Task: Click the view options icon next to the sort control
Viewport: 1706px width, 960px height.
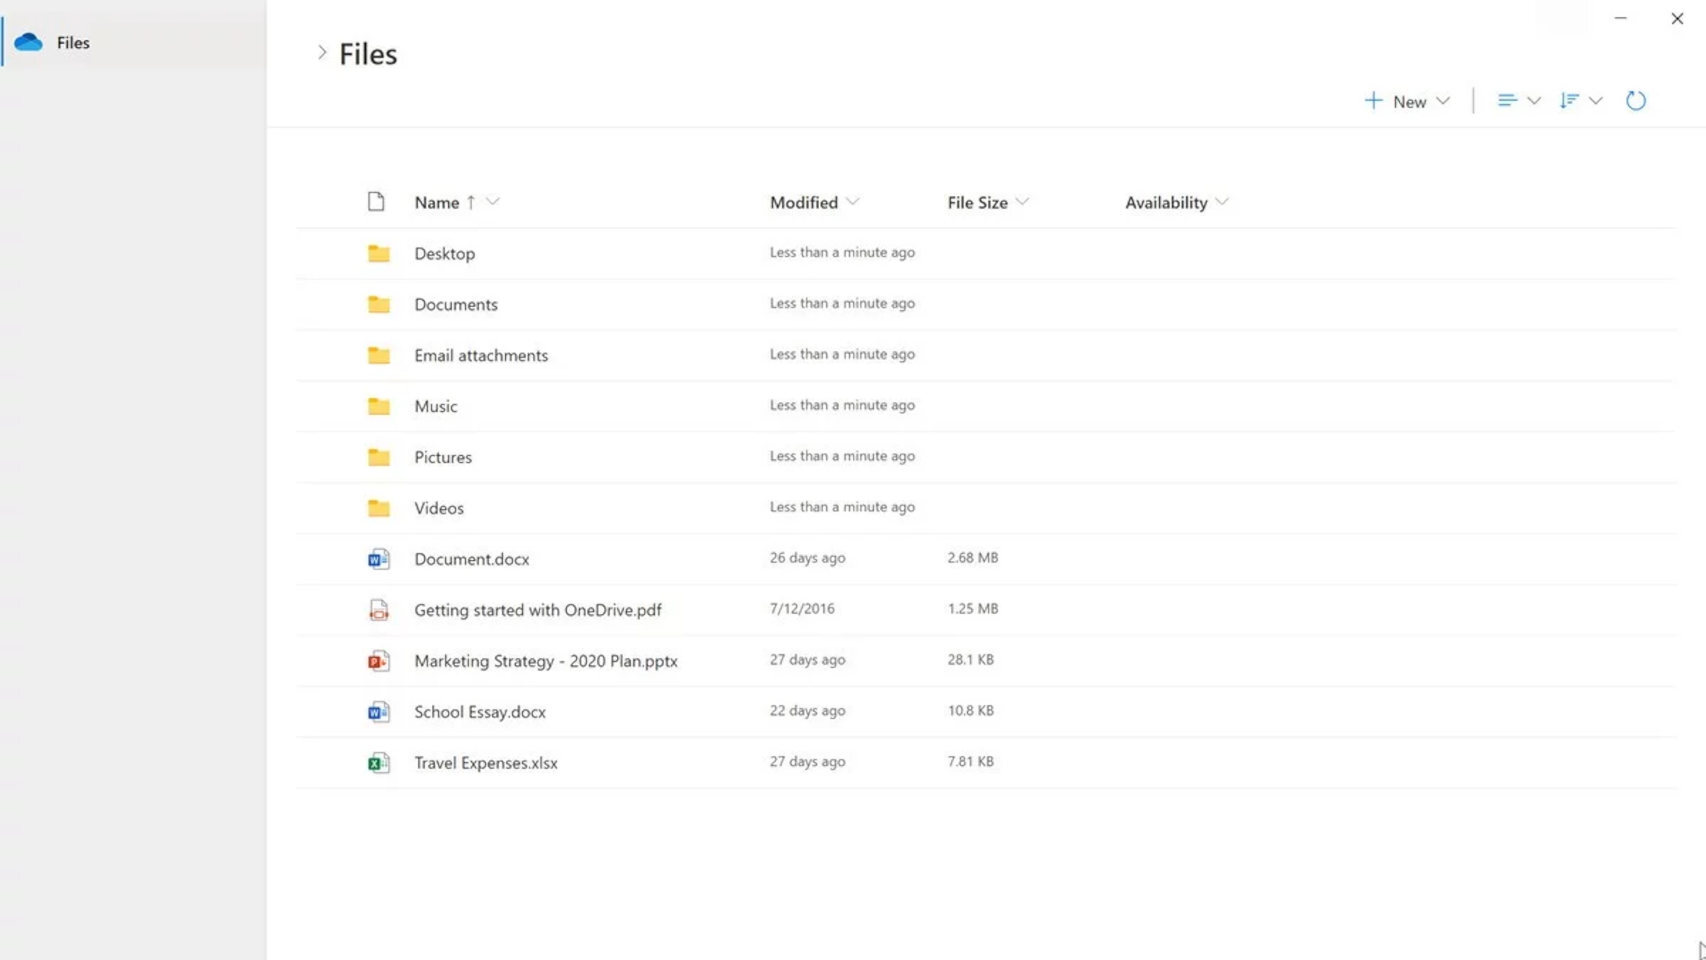Action: point(1507,100)
